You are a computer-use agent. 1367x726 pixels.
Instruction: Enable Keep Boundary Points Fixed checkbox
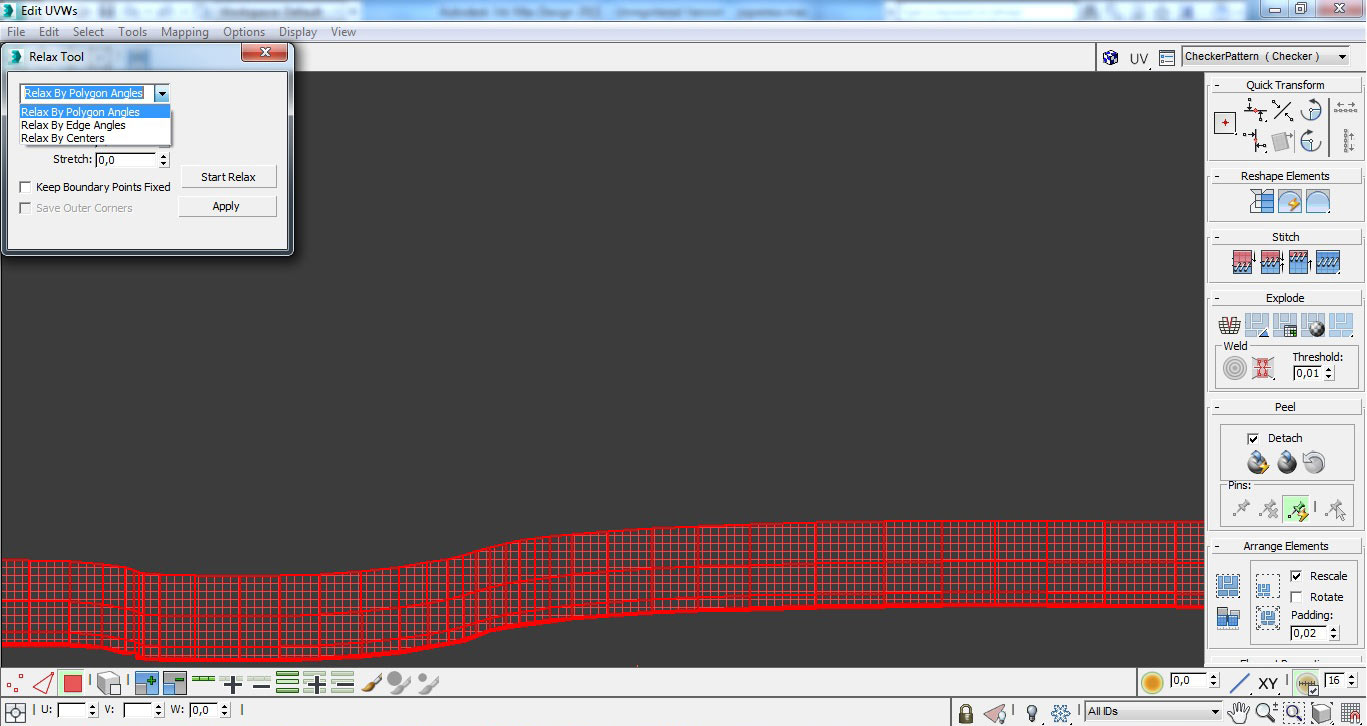26,187
